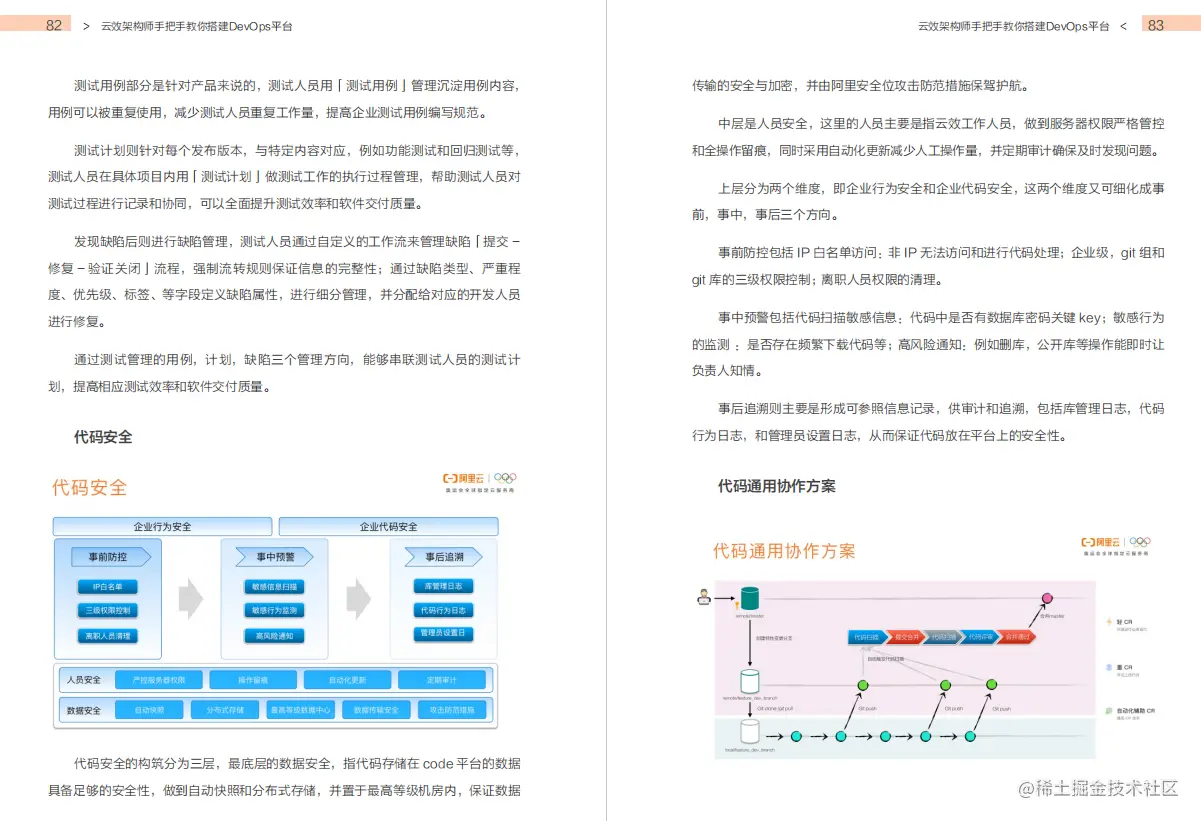Click the developer user icon in the collaboration diagram

tap(704, 596)
